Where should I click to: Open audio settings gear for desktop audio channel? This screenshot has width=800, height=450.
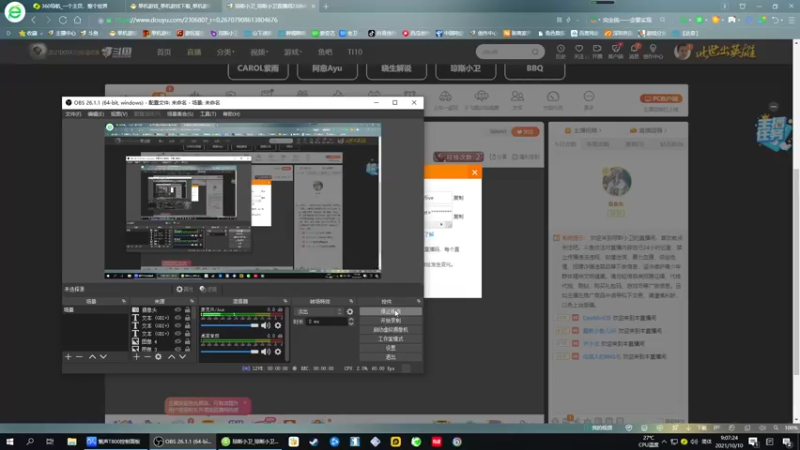[x=278, y=352]
